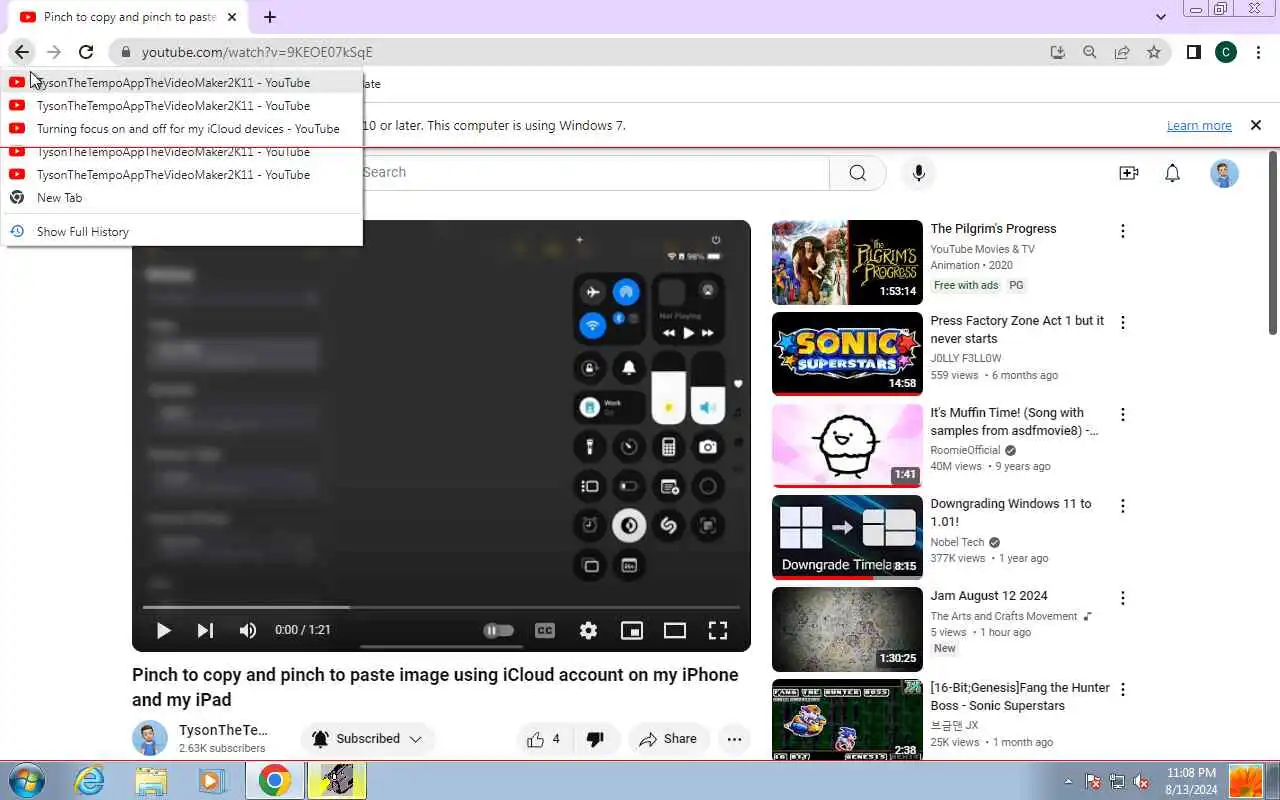1280x800 pixels.
Task: Open the tab search chevron
Action: pyautogui.click(x=1161, y=17)
